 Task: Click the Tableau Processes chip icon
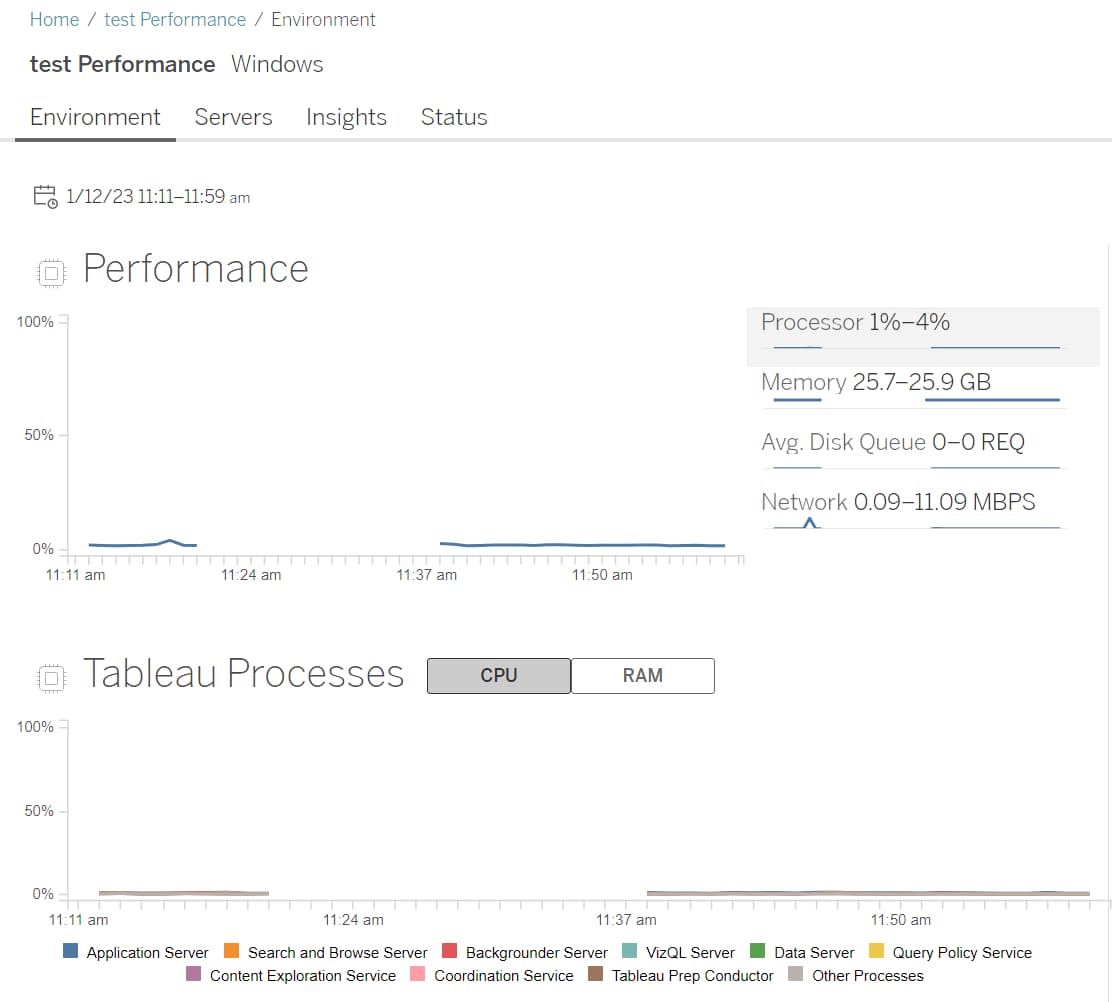coord(51,678)
